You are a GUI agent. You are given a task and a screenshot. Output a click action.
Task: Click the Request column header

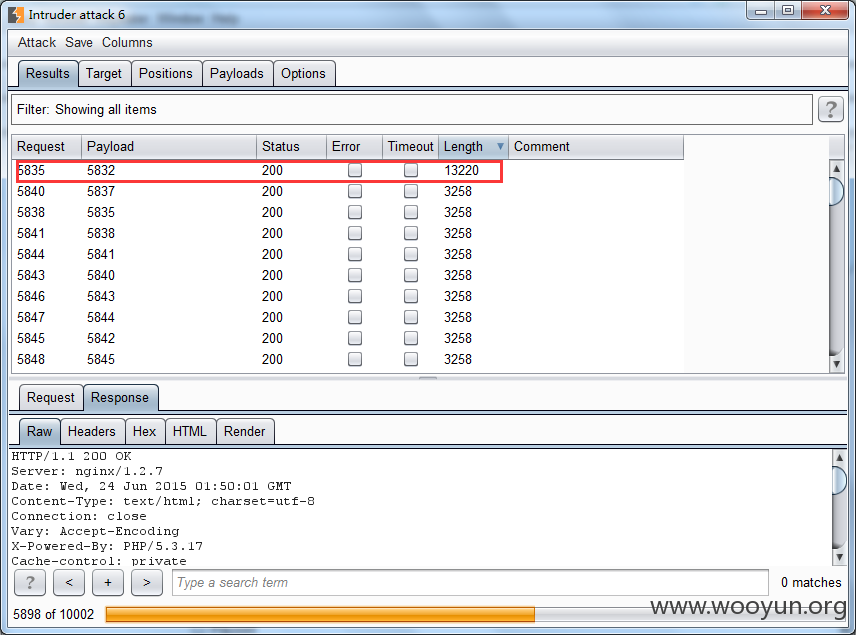[x=46, y=146]
